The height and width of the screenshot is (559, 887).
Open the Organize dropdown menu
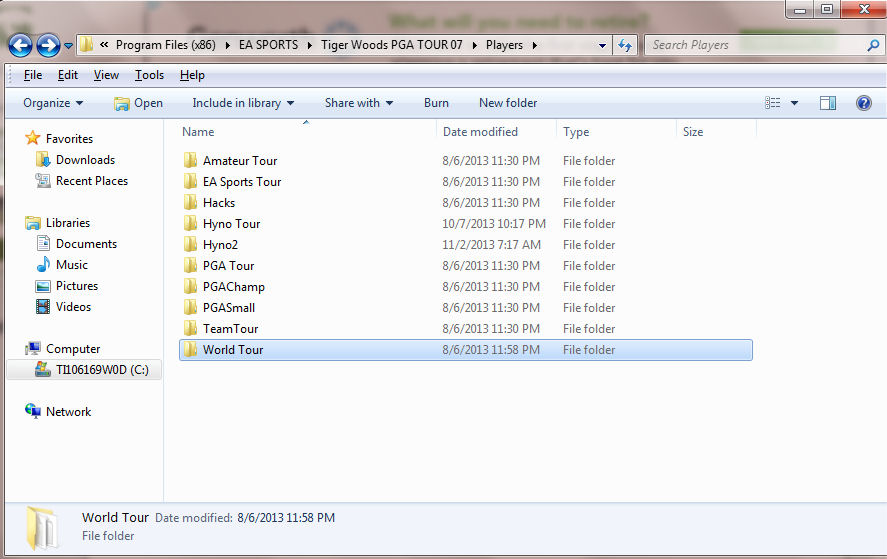[53, 103]
